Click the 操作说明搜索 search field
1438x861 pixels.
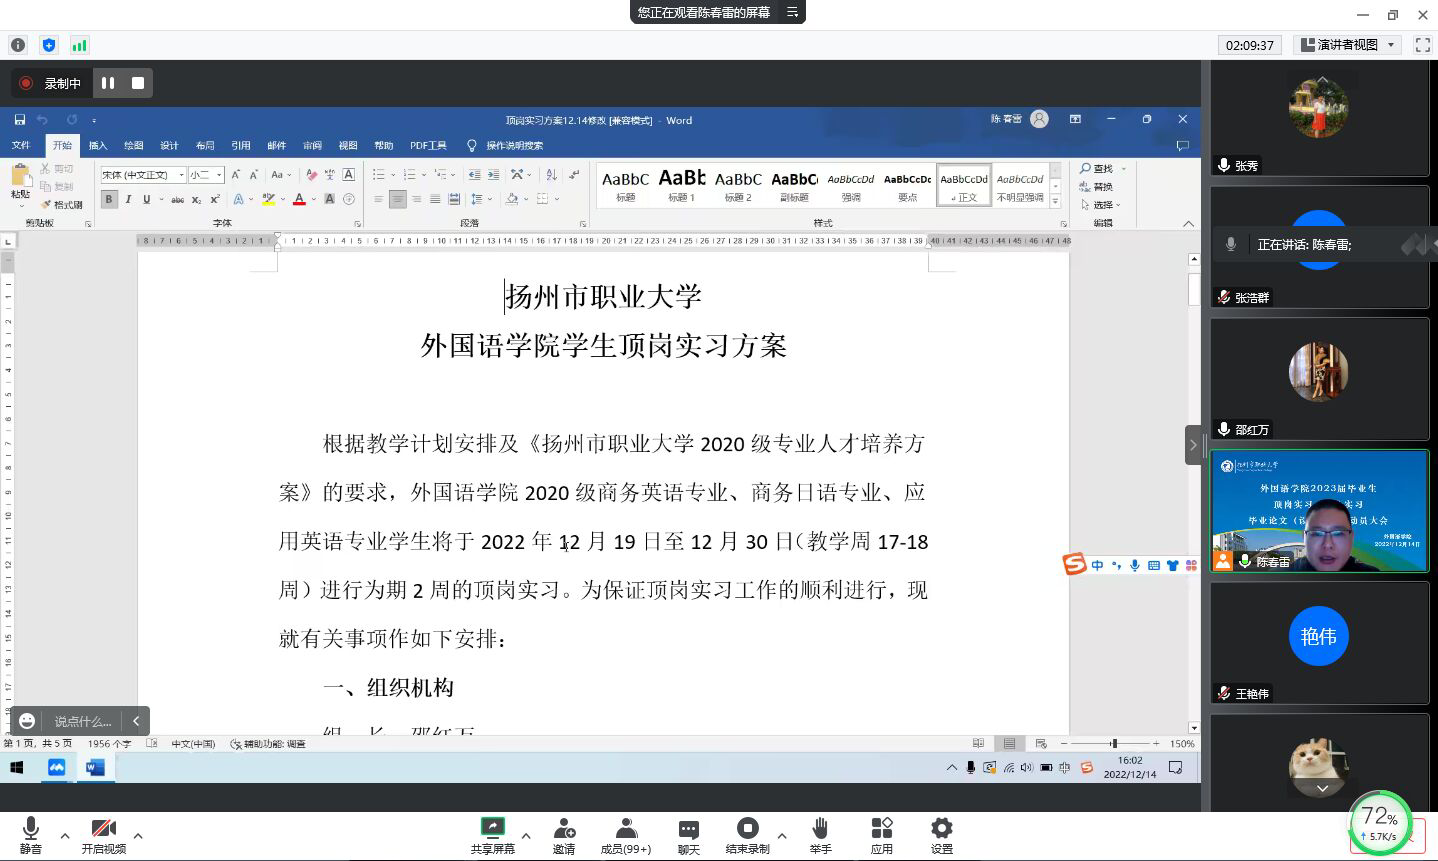point(514,146)
